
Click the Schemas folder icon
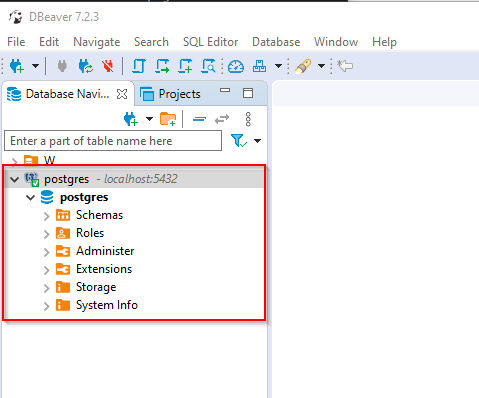63,215
